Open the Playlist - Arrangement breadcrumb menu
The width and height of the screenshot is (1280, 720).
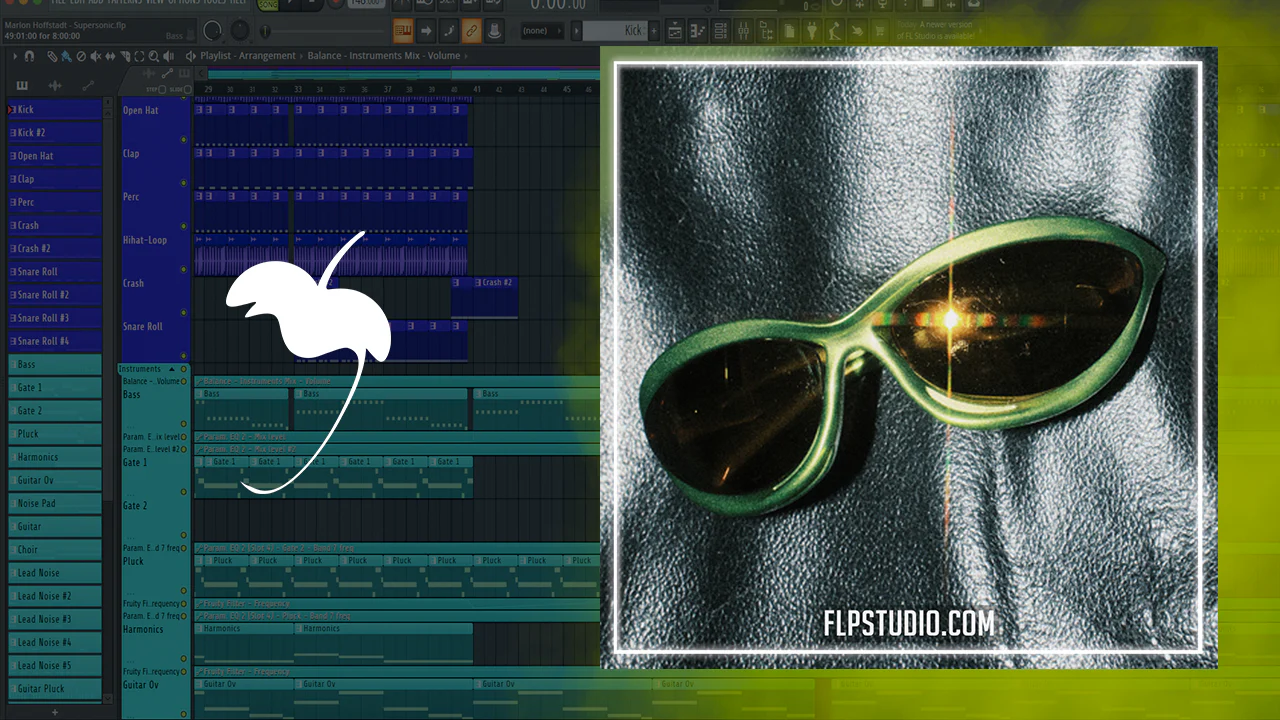point(247,56)
